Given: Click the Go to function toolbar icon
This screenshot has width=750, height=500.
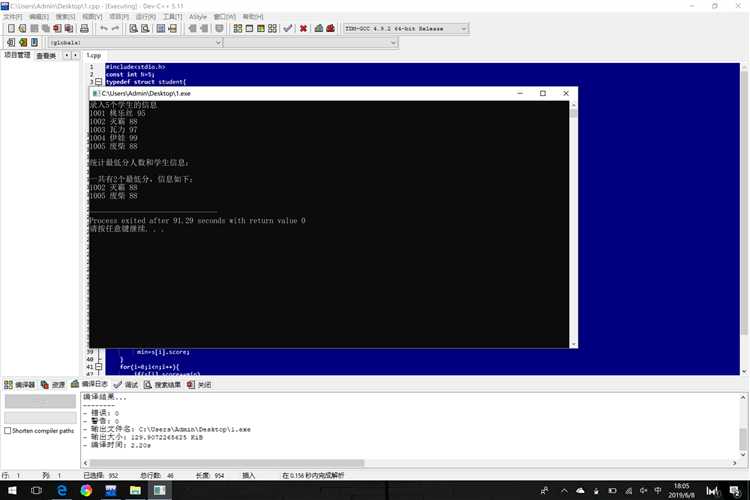Looking at the screenshot, I should tap(161, 29).
